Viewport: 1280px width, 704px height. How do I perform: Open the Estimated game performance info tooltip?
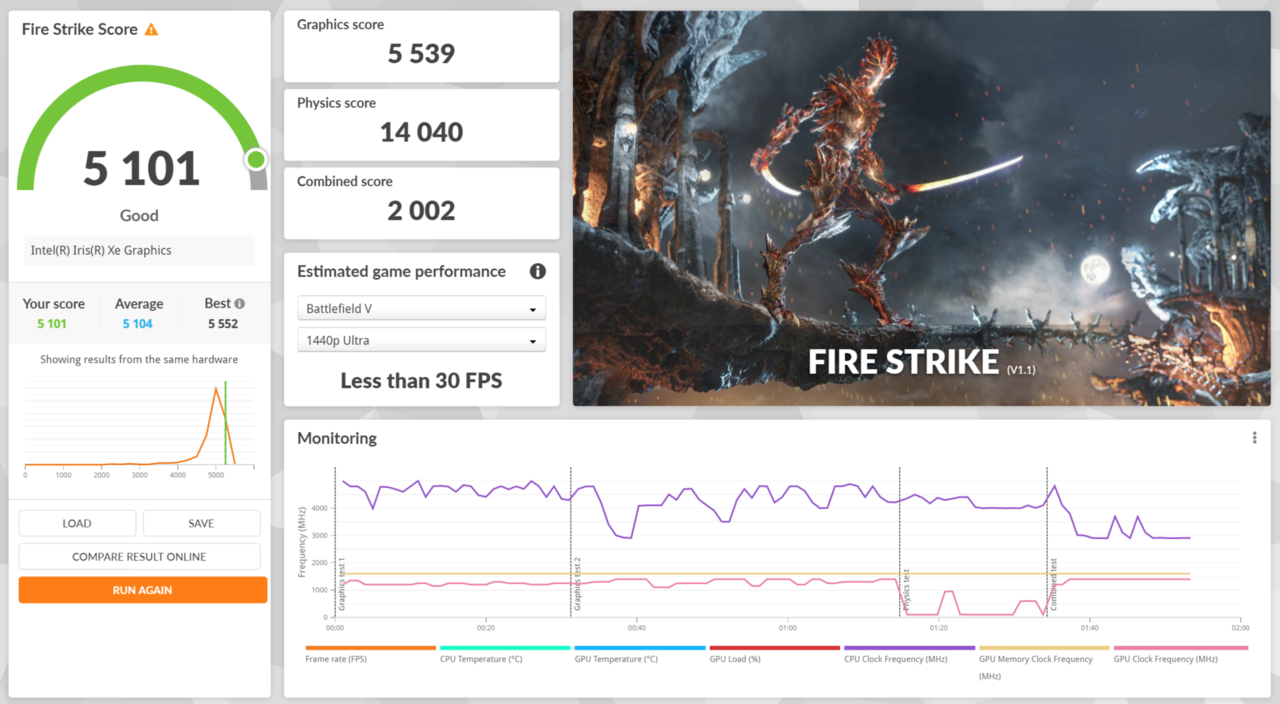point(537,271)
